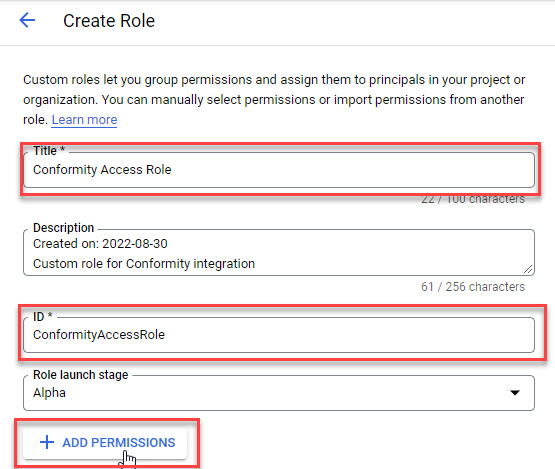Click the 61 / 256 characters counter
555x469 pixels.
click(x=473, y=287)
